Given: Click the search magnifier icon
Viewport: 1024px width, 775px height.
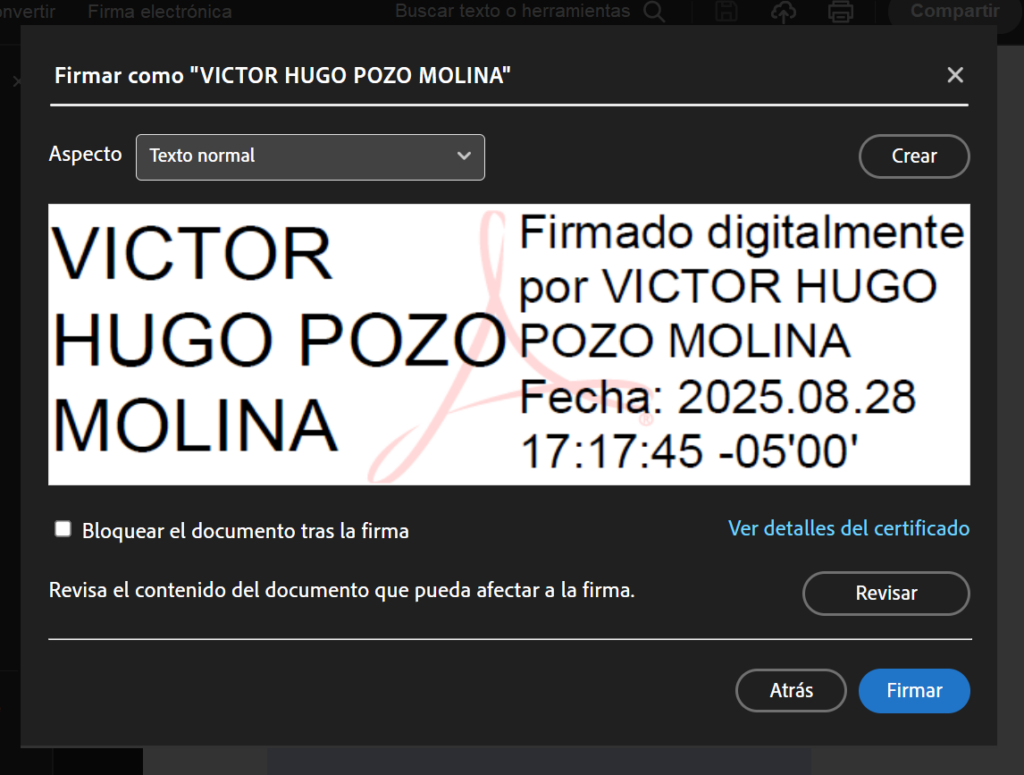Looking at the screenshot, I should click(653, 11).
